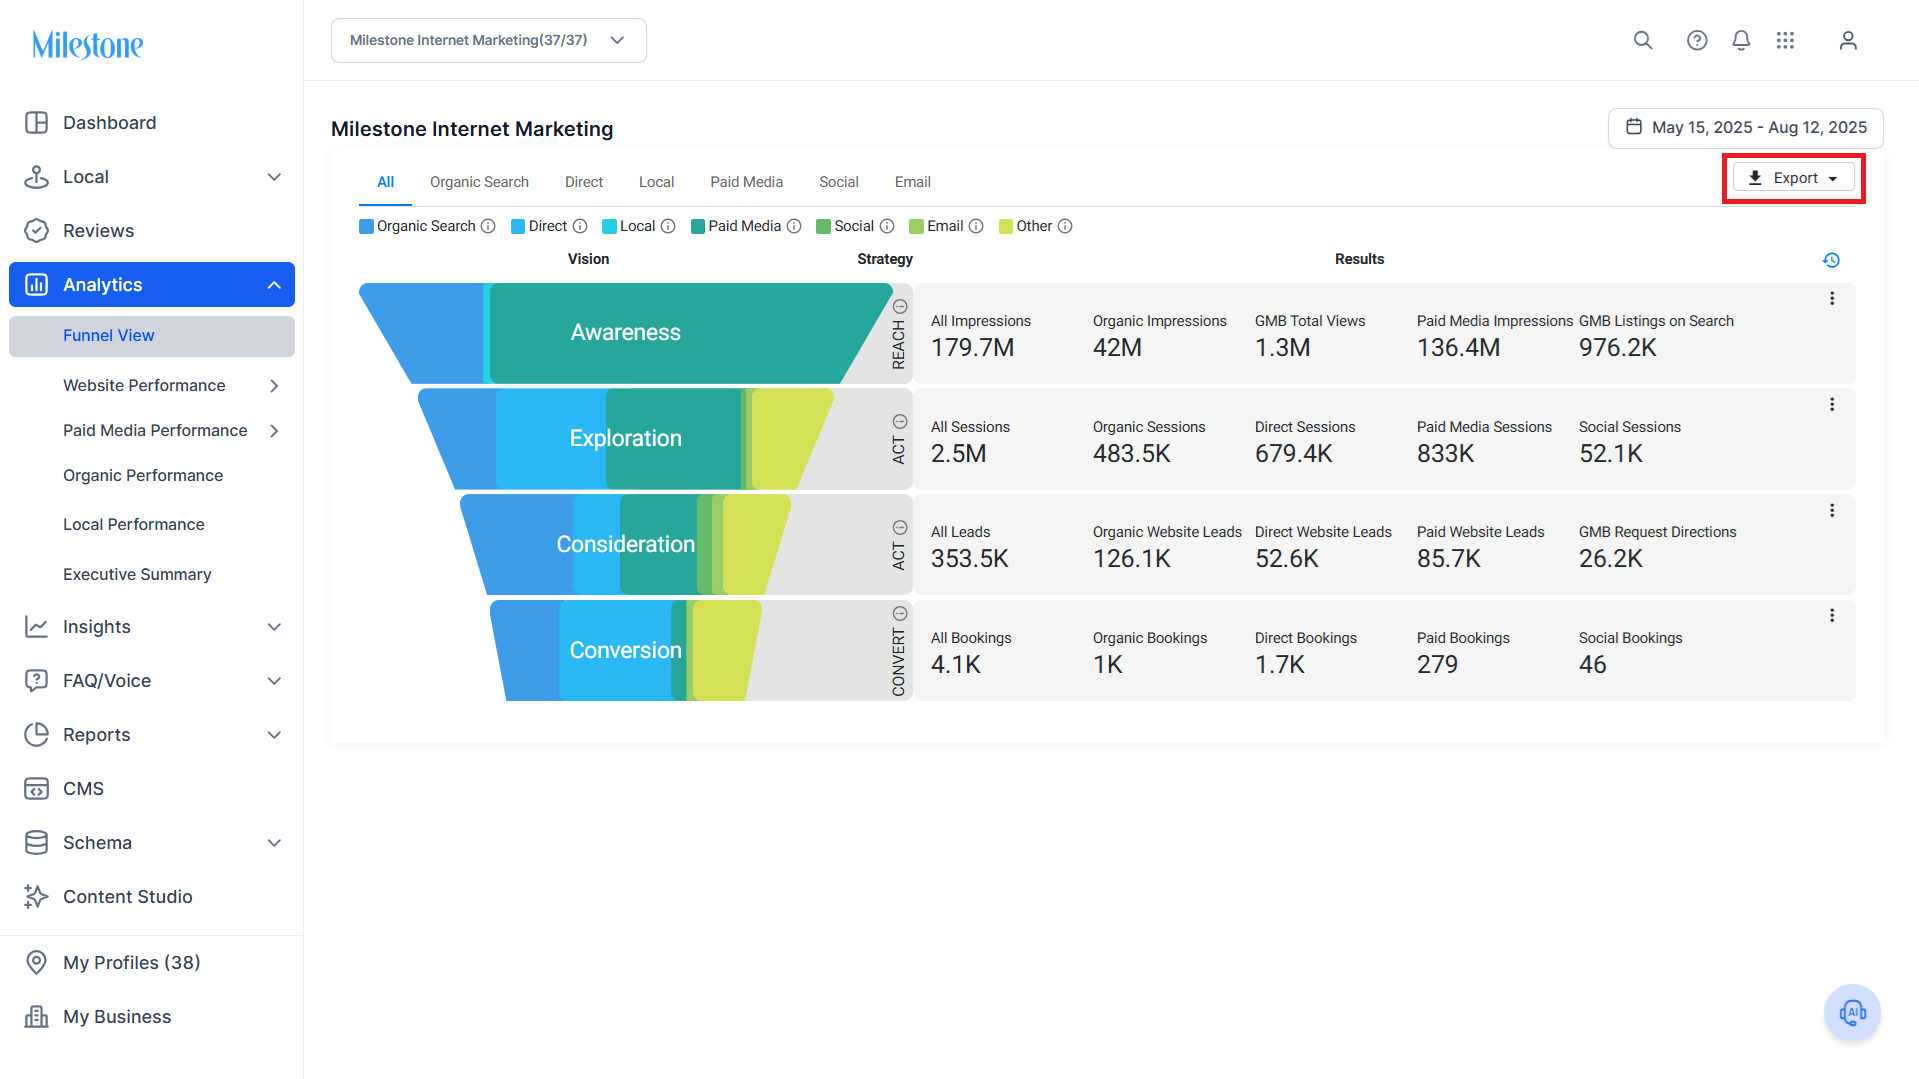Click the reset history icon near Results
Screen dimensions: 1919x1079
1831,260
